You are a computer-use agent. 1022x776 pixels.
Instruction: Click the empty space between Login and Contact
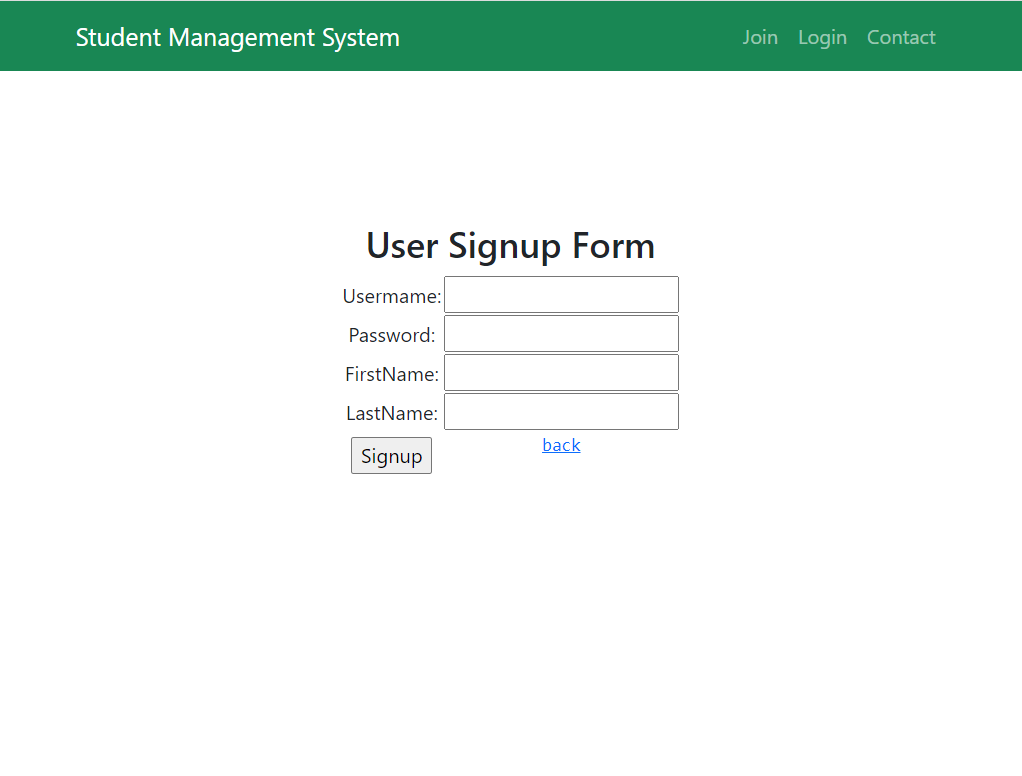(x=858, y=37)
